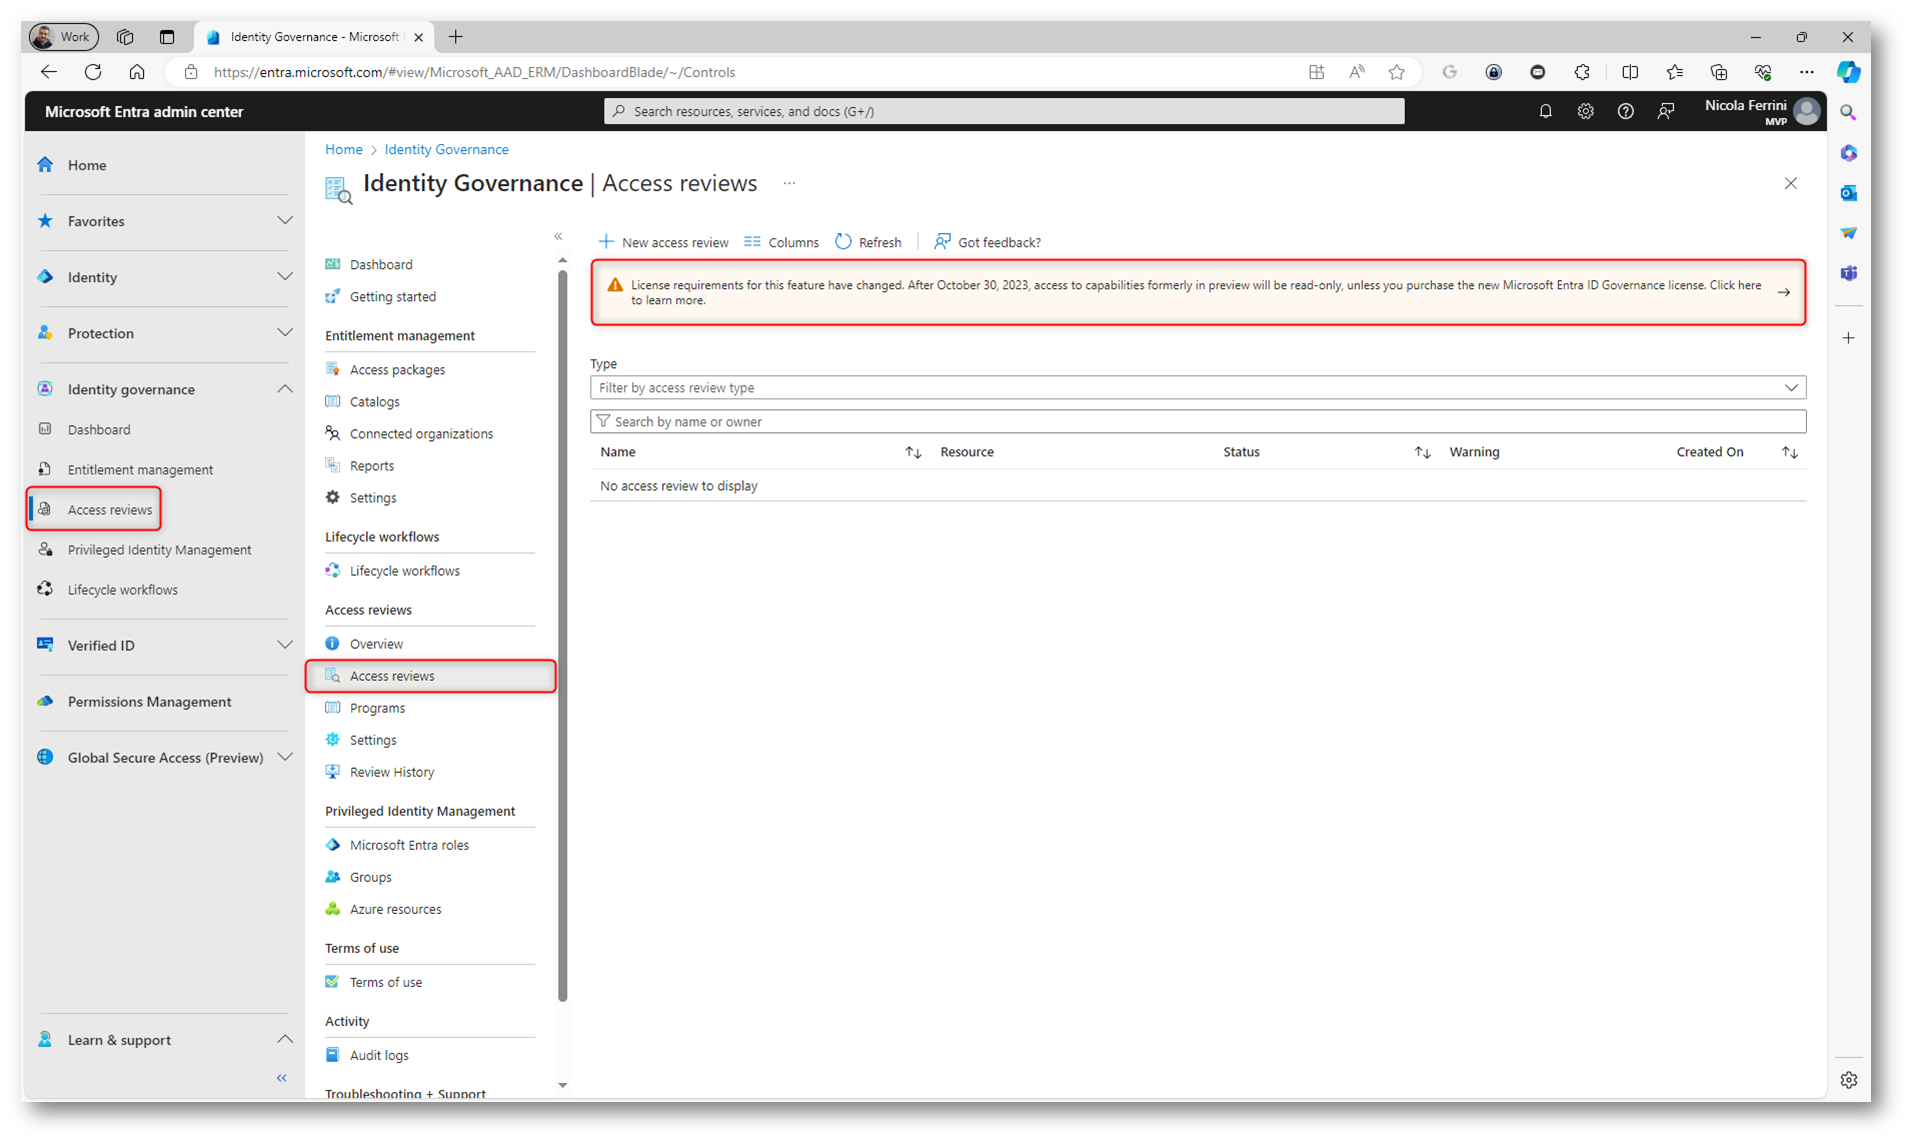This screenshot has width=1913, height=1144.
Task: Open Privileged Identity Management nav item
Action: (160, 550)
